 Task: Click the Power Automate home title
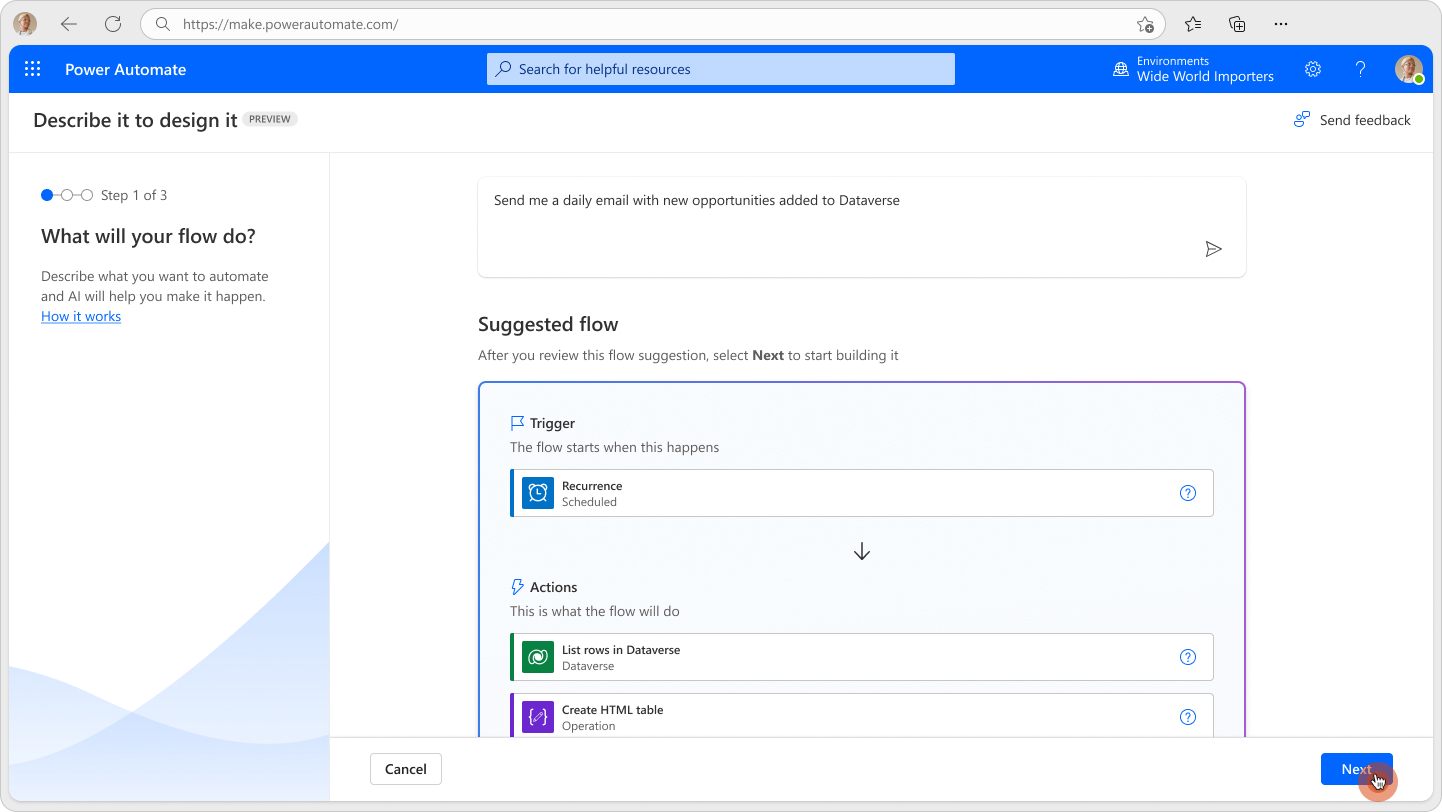[125, 69]
